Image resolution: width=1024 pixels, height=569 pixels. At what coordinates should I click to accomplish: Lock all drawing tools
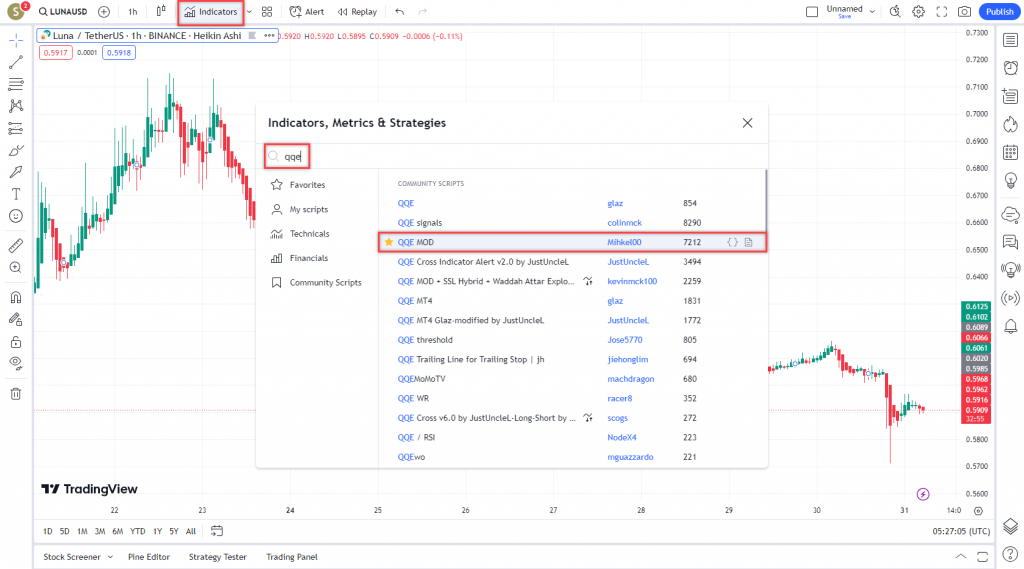(x=16, y=342)
